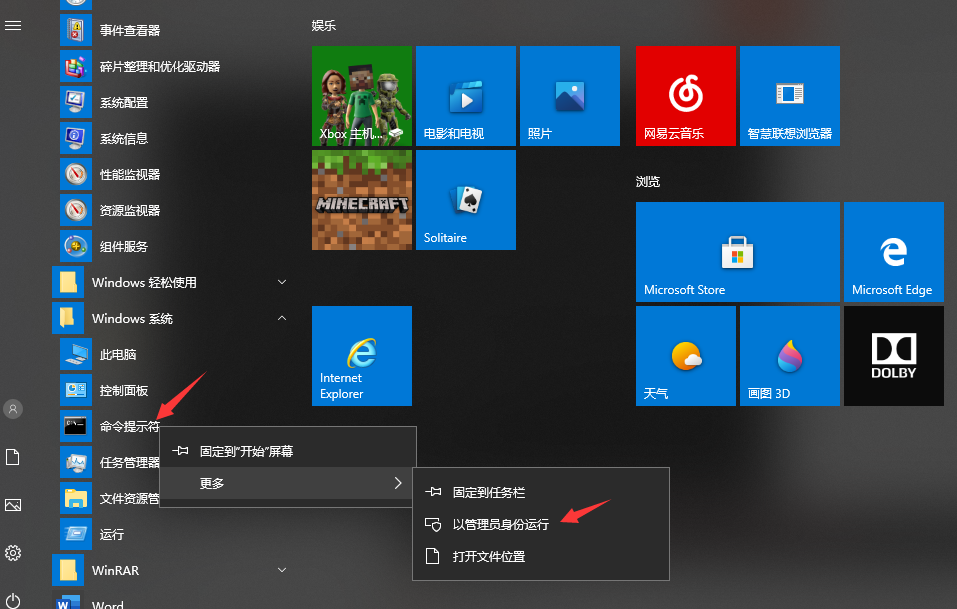957x609 pixels.
Task: Open 控制面板 icon
Action: [x=76, y=391]
